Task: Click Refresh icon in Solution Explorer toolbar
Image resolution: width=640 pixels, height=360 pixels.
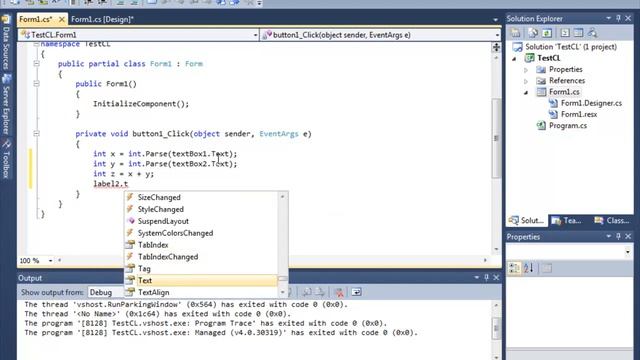Action: point(547,33)
